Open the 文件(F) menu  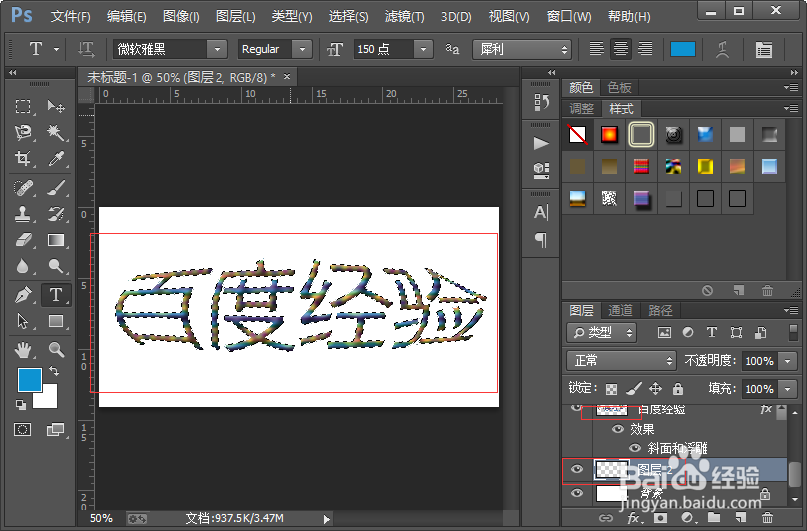pos(71,17)
